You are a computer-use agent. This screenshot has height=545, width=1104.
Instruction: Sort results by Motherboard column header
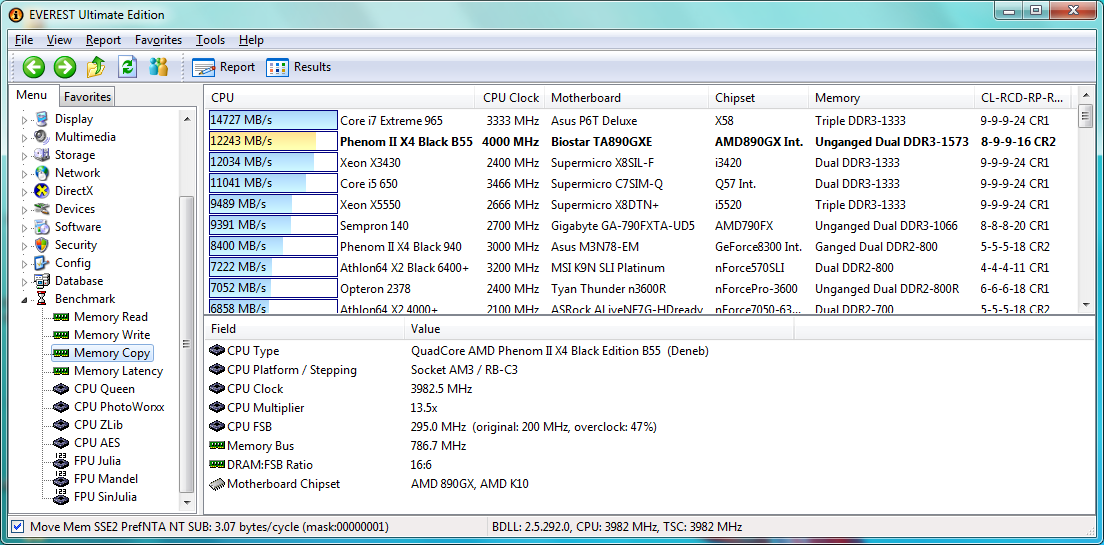tap(627, 98)
